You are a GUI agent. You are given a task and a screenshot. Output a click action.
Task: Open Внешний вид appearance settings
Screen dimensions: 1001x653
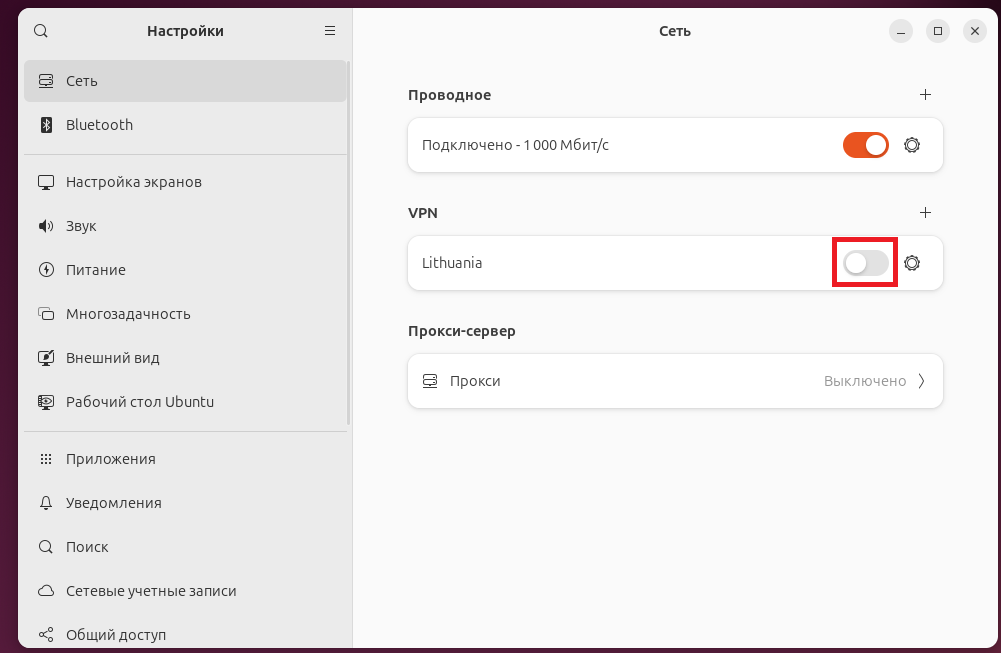click(113, 358)
